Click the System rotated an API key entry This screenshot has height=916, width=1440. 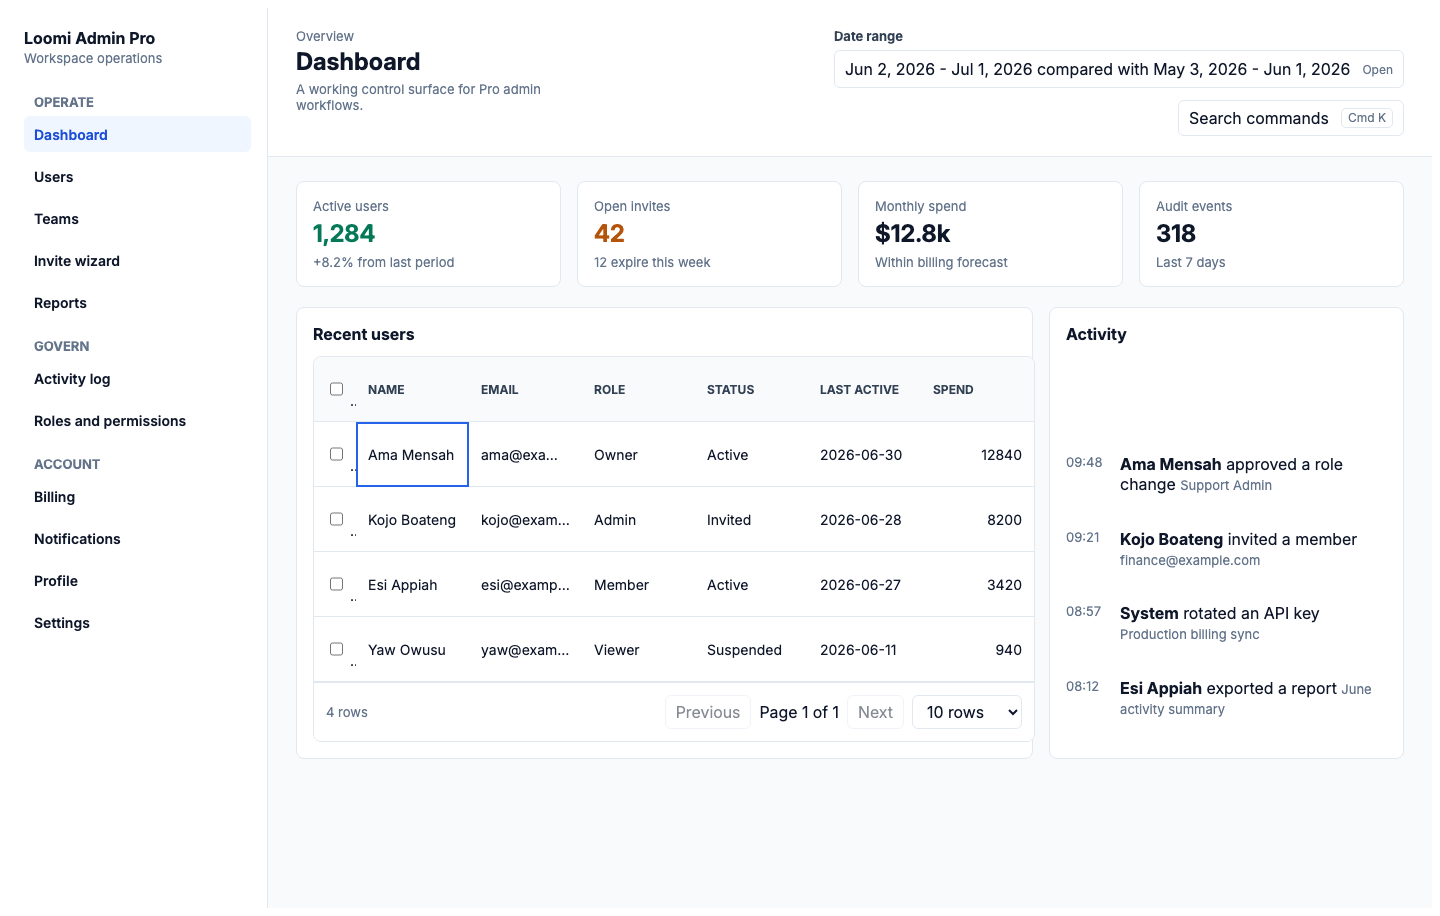coord(1226,623)
